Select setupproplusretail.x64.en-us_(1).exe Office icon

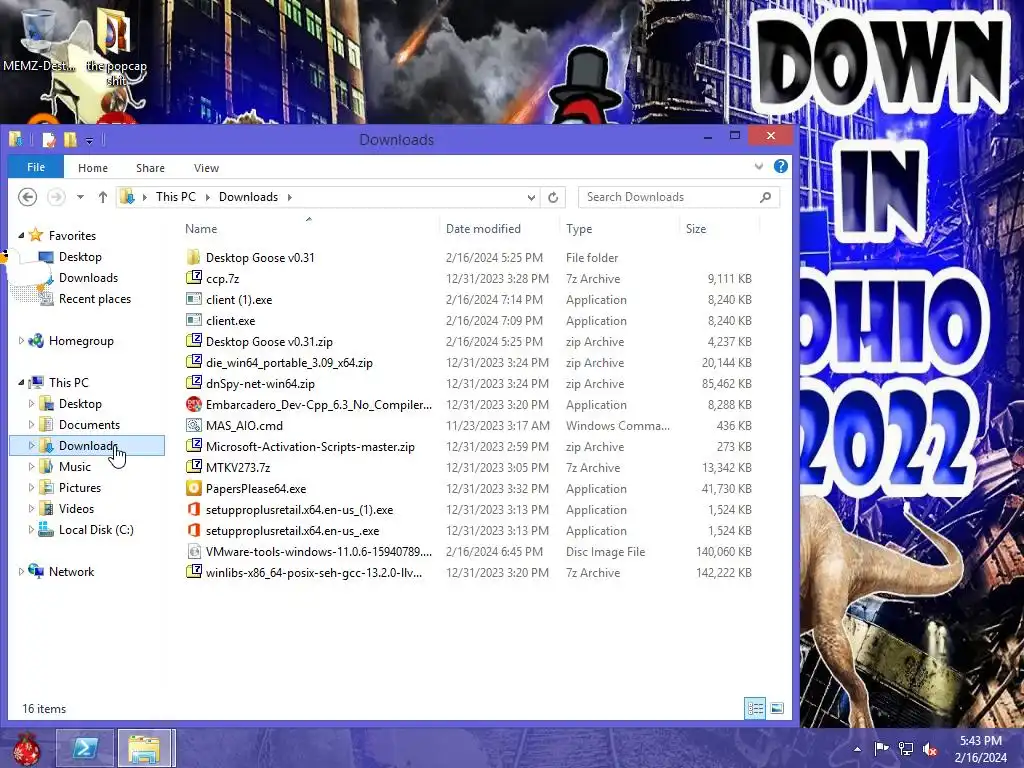click(x=193, y=509)
